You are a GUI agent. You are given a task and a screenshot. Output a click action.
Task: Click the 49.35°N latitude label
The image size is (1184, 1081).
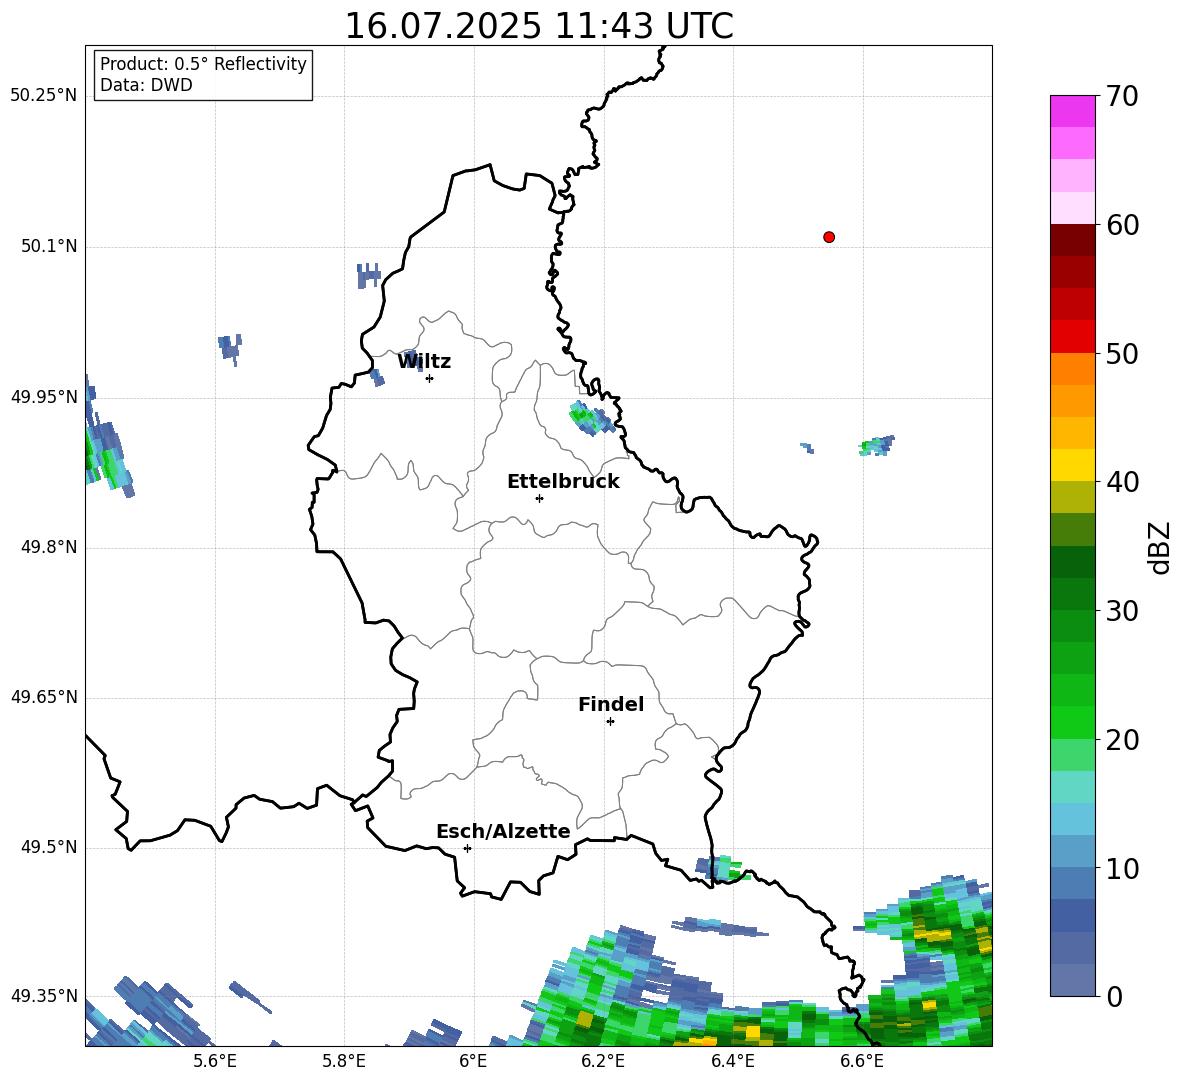[44, 996]
